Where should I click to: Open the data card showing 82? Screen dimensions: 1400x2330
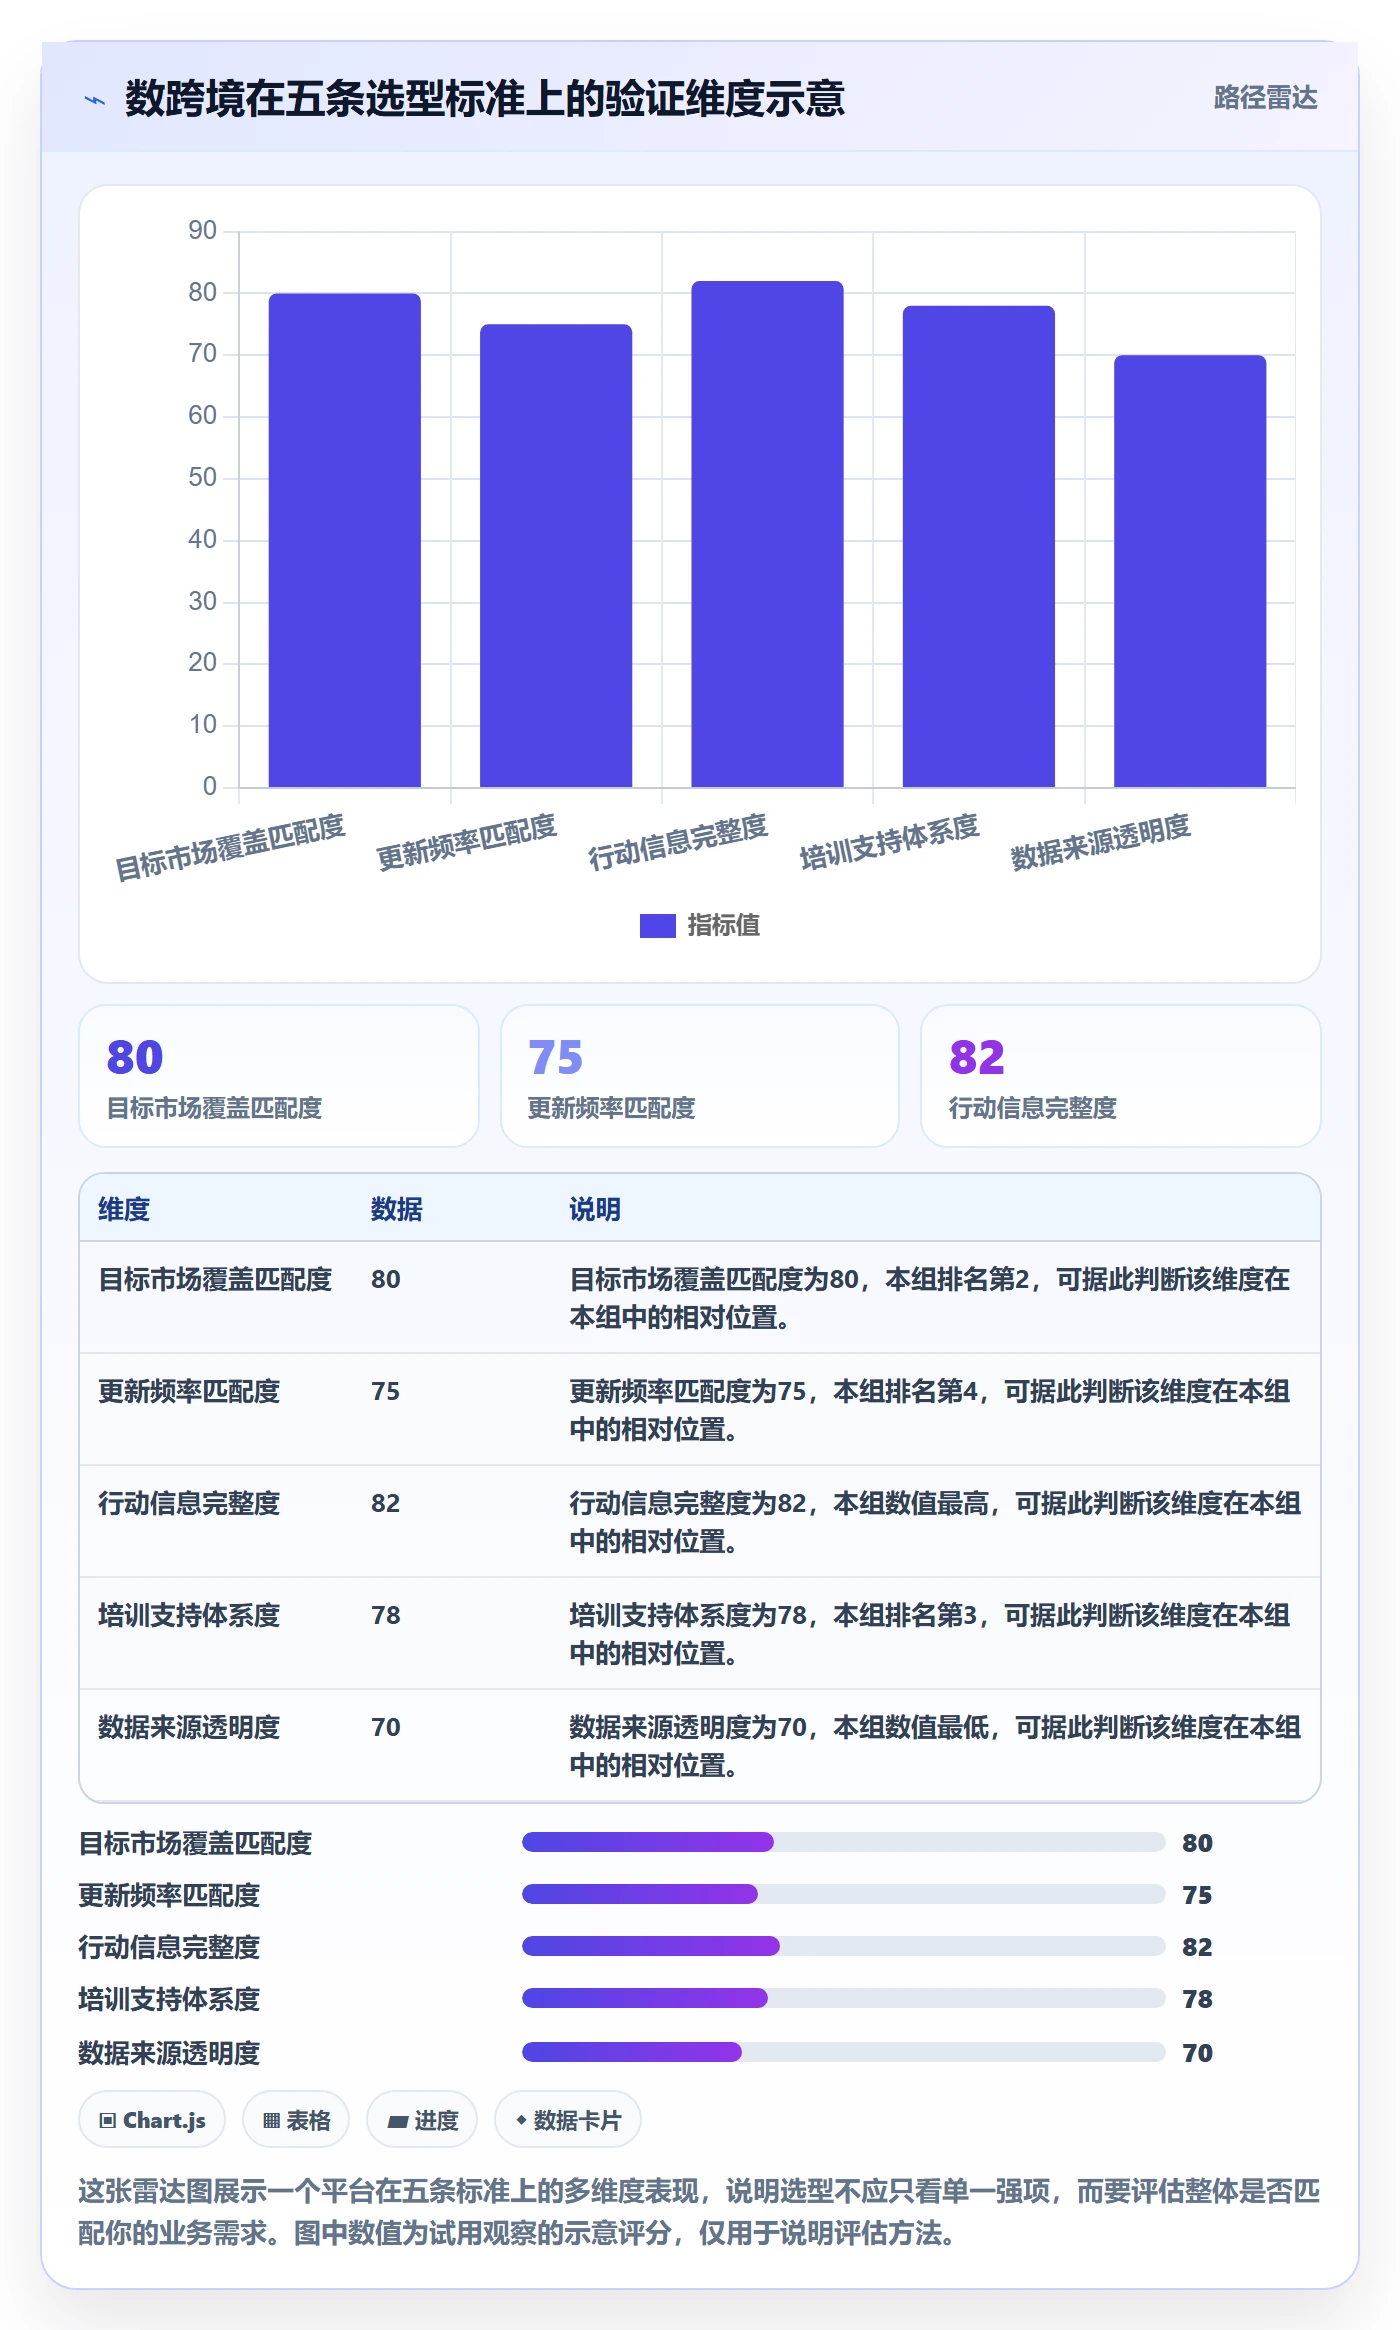pyautogui.click(x=1121, y=1076)
